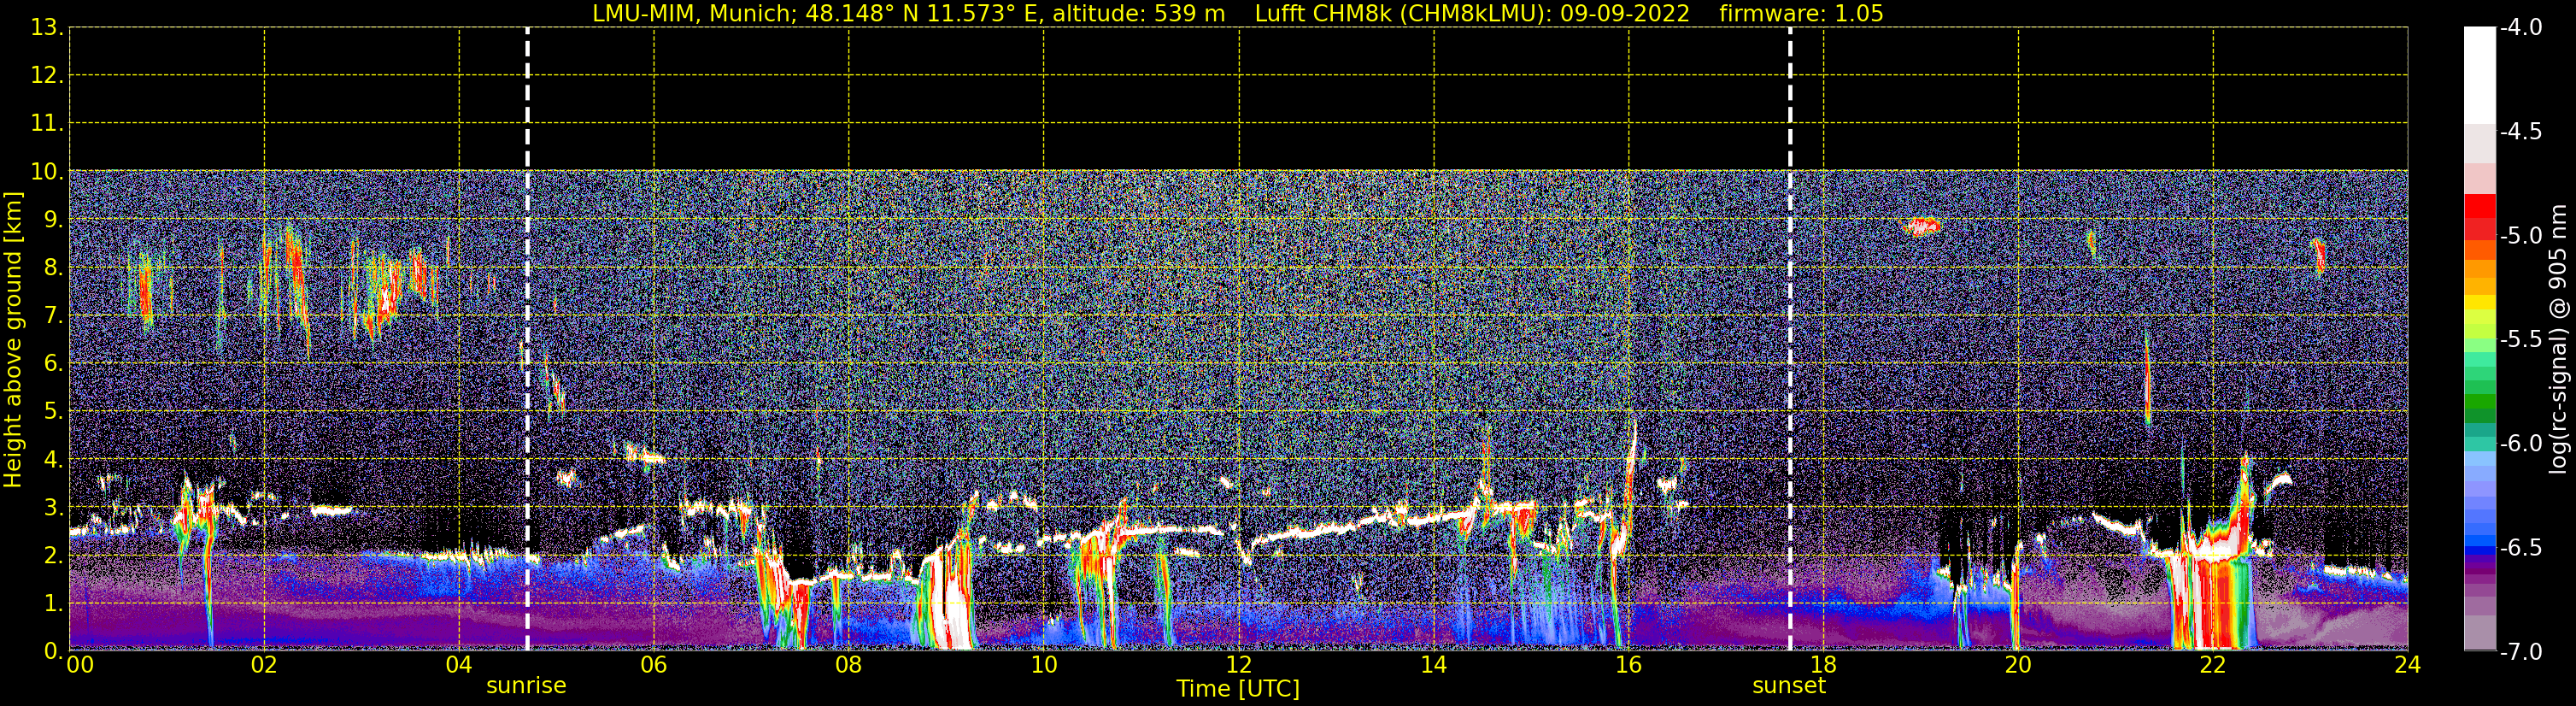
Task: Click the 'firmware: 1.05' text in the title
Action: point(1801,14)
